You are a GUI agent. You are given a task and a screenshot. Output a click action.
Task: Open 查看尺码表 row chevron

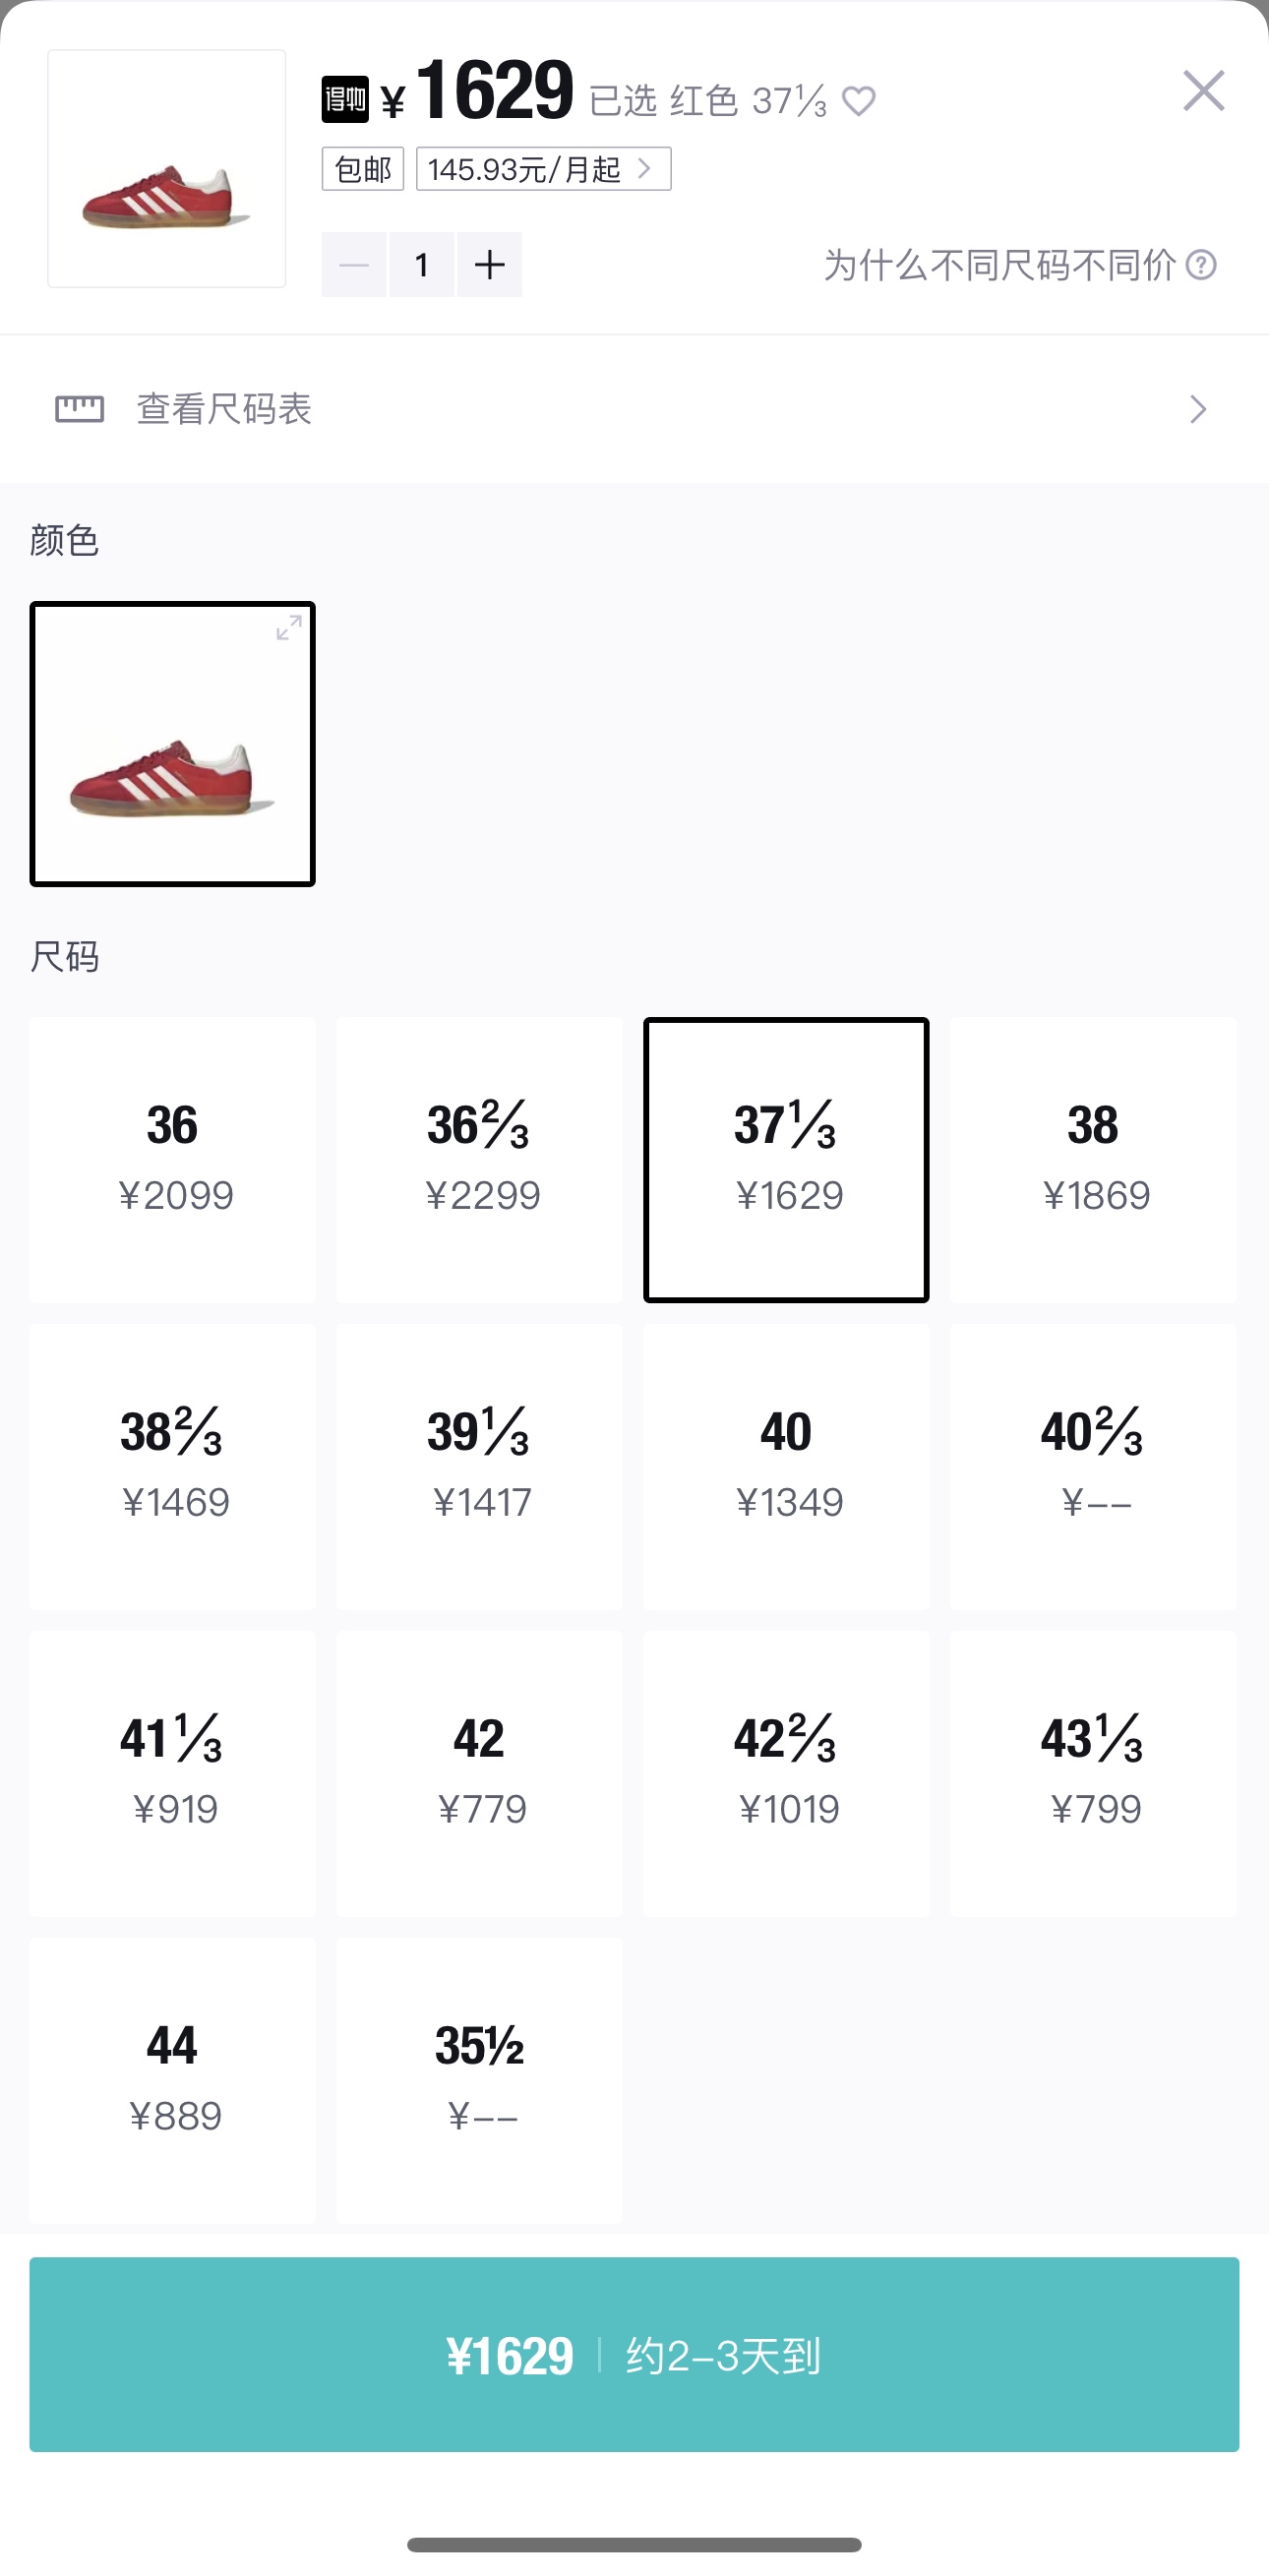[1197, 409]
